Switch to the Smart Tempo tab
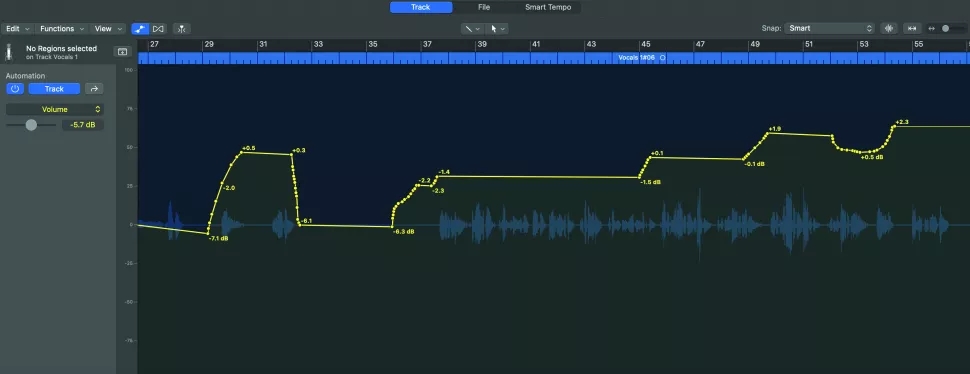 [548, 7]
